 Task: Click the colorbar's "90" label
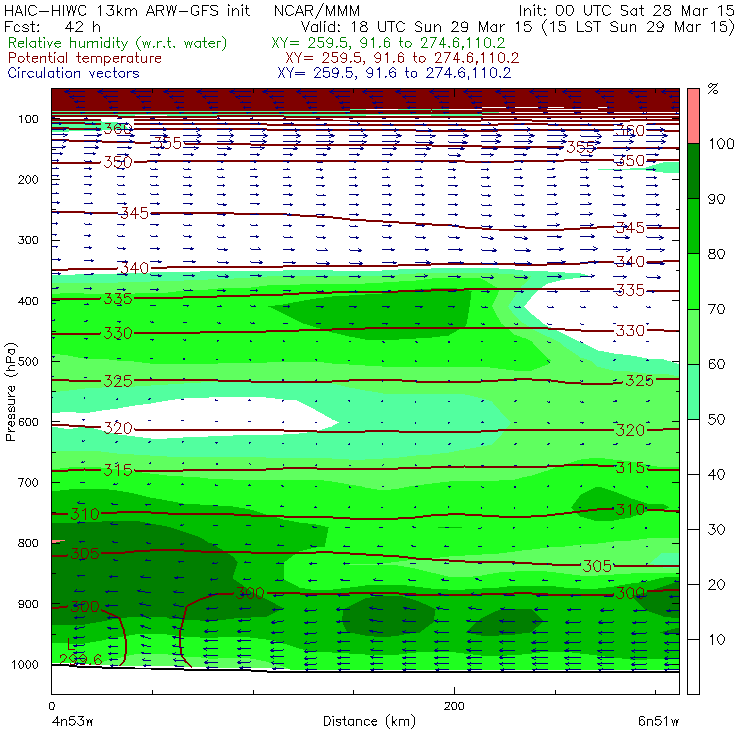click(x=717, y=199)
